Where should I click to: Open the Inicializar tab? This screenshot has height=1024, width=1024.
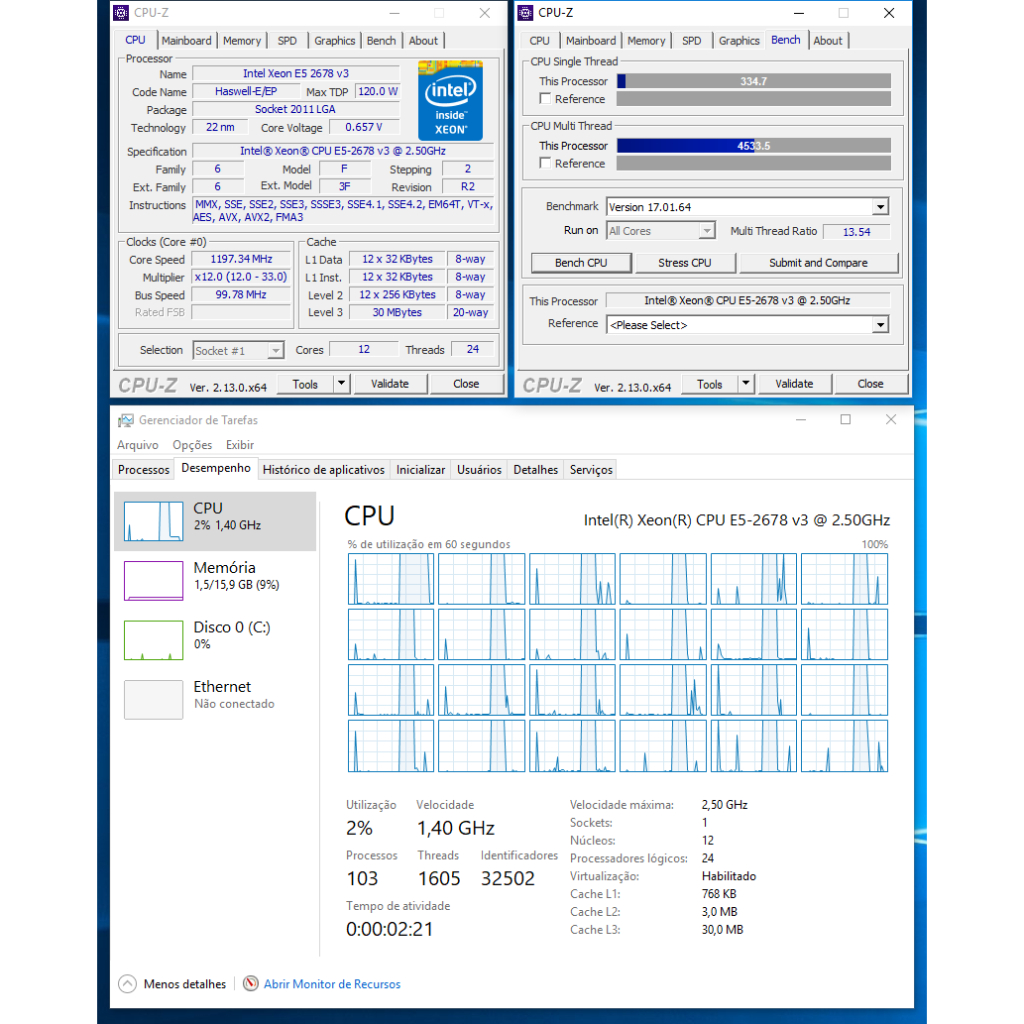click(421, 470)
